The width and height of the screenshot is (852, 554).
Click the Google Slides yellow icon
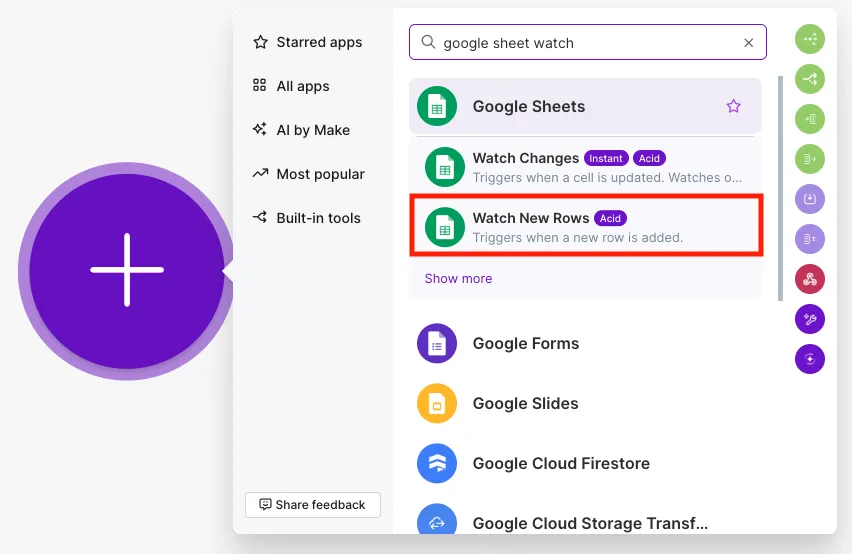(x=437, y=403)
